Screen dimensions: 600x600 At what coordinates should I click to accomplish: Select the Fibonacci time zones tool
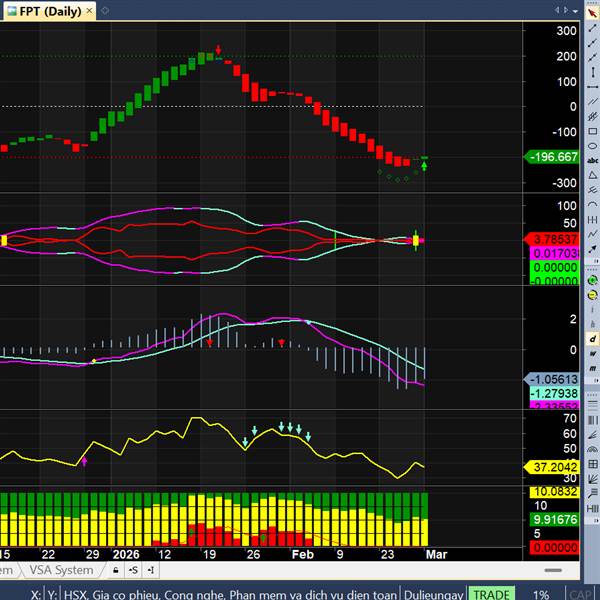(x=592, y=420)
